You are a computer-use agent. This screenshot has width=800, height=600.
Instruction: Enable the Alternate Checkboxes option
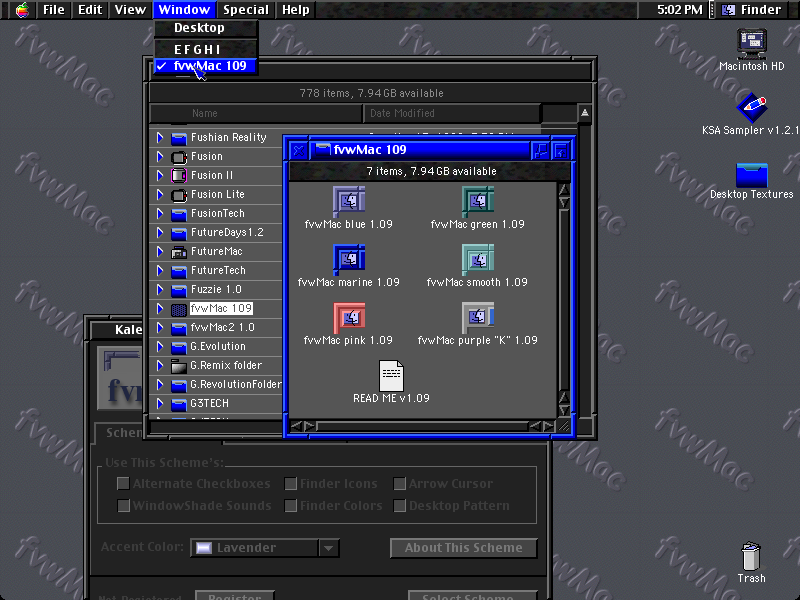pos(123,483)
